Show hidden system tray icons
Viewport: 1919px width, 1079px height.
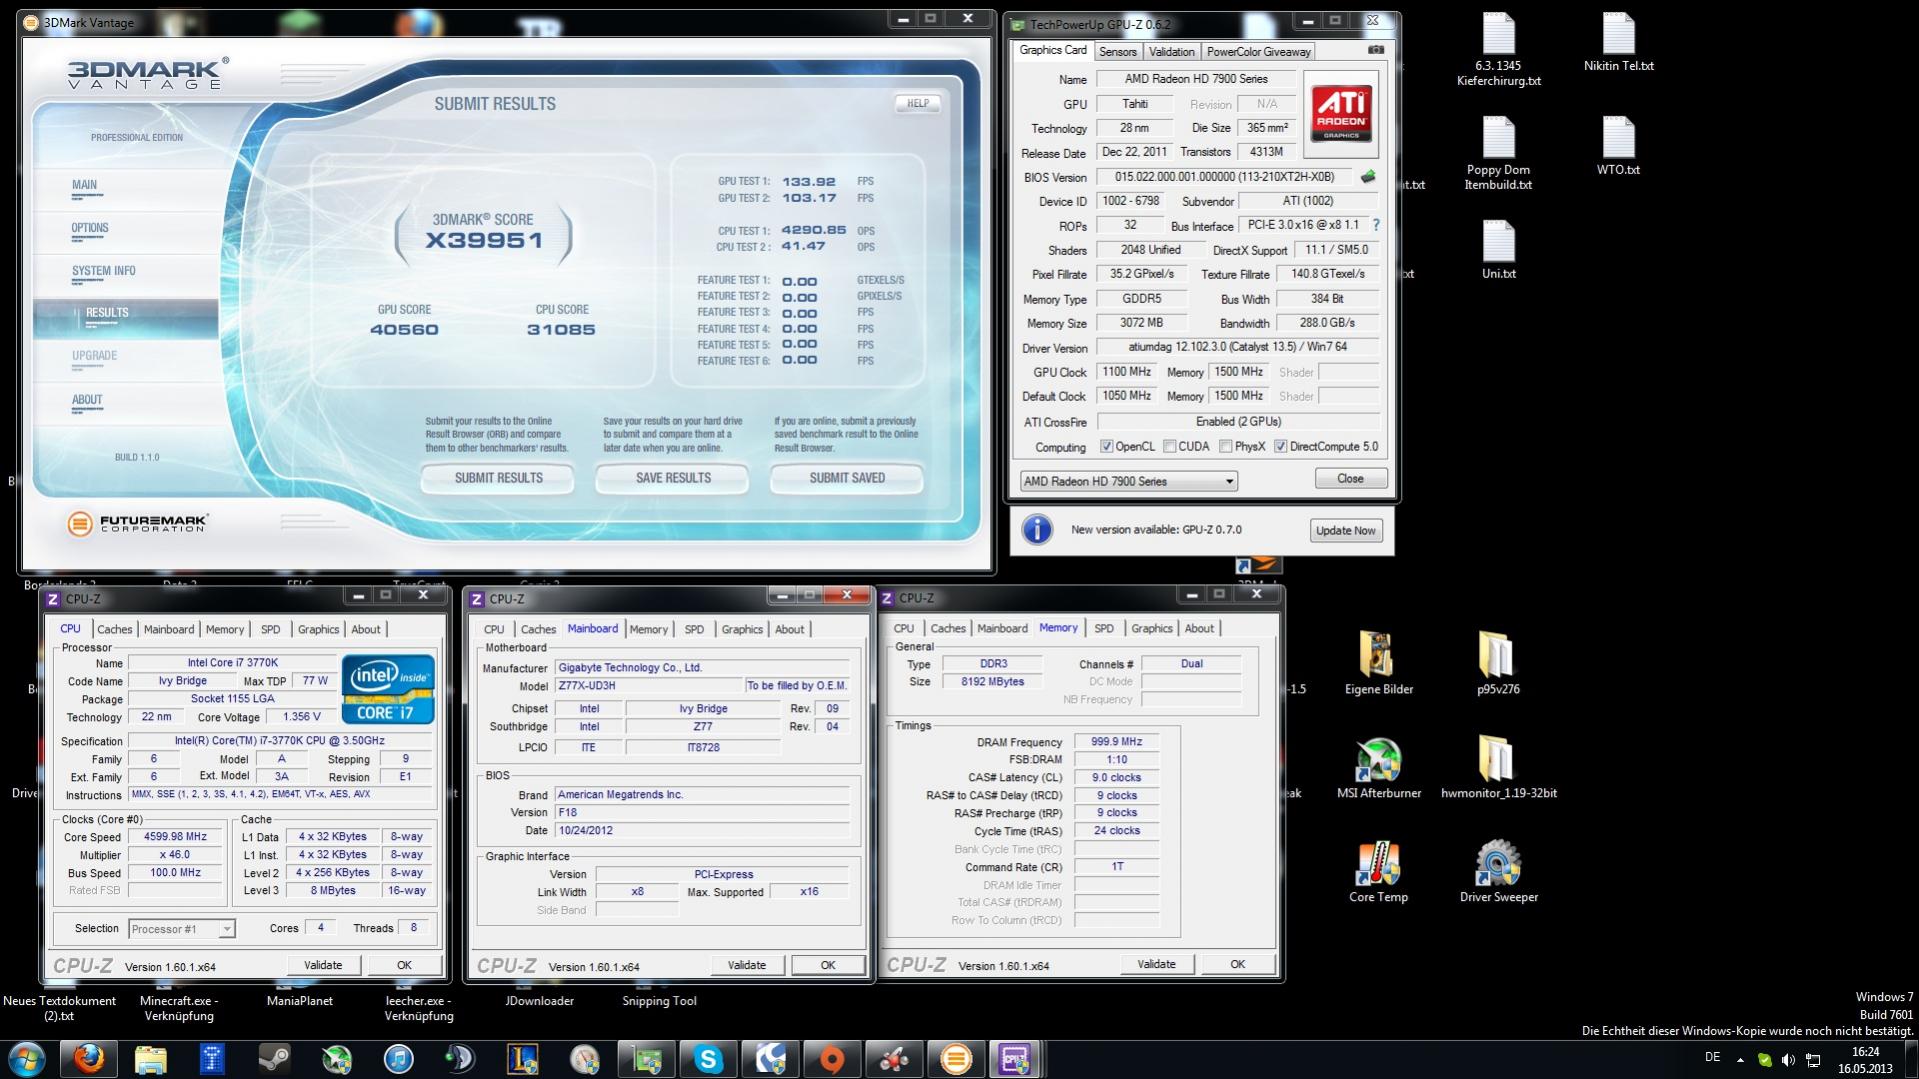click(1740, 1059)
